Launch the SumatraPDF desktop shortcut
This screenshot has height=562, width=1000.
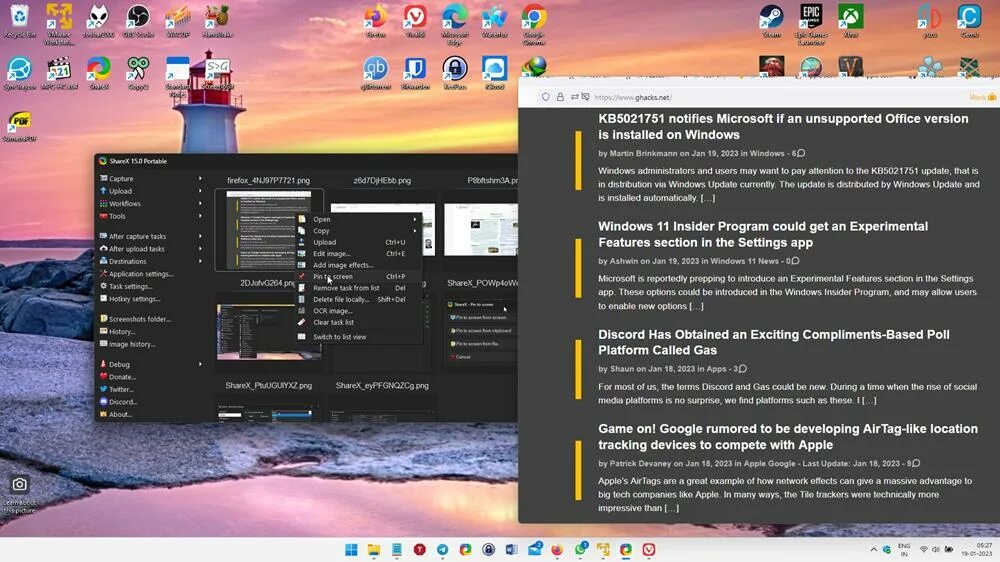[x=19, y=126]
